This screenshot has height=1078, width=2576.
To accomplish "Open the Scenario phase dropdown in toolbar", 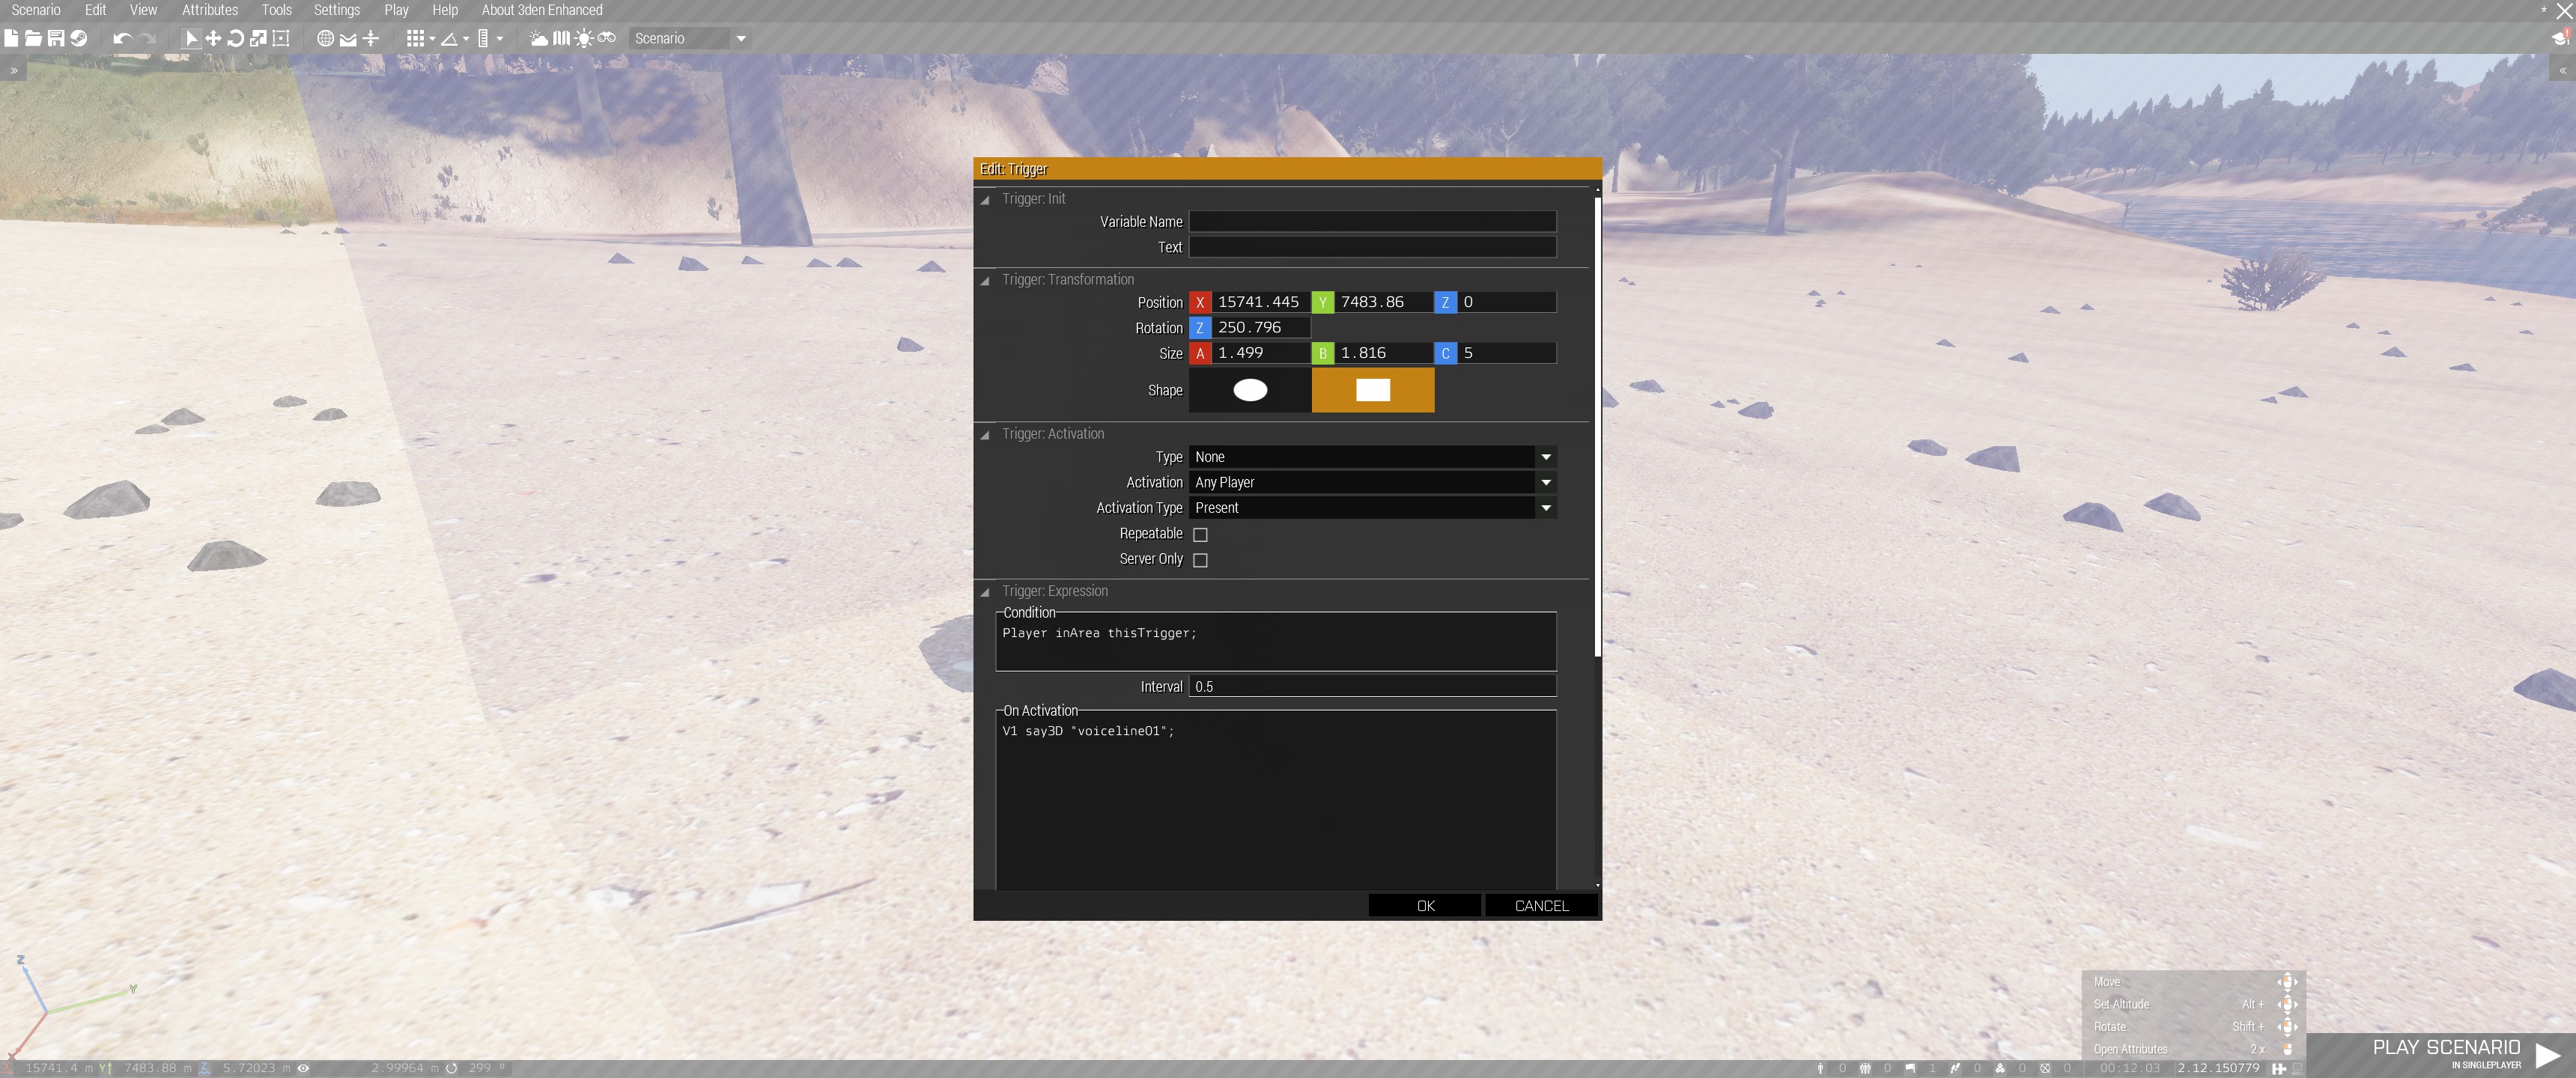I will pyautogui.click(x=690, y=38).
